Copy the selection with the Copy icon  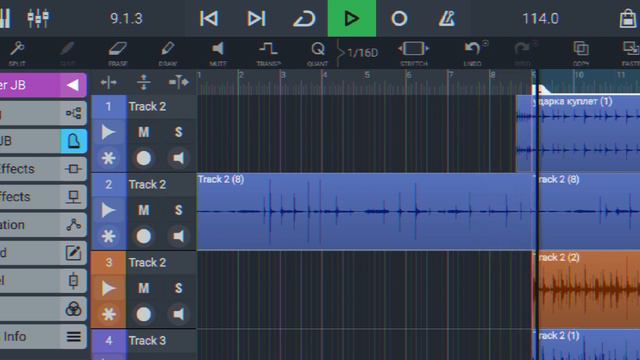(581, 53)
